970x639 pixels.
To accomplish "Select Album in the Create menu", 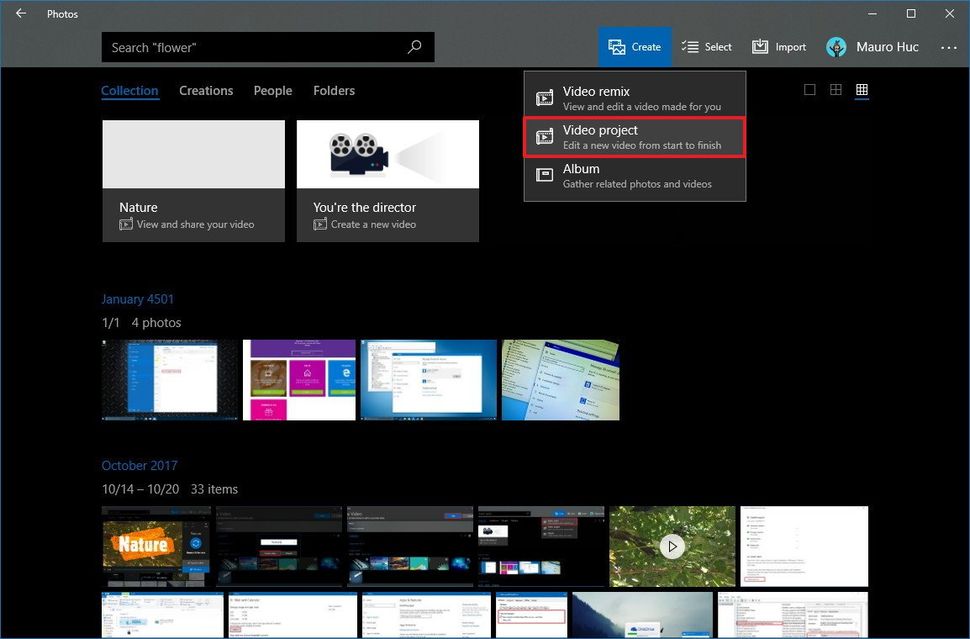I will tap(634, 174).
